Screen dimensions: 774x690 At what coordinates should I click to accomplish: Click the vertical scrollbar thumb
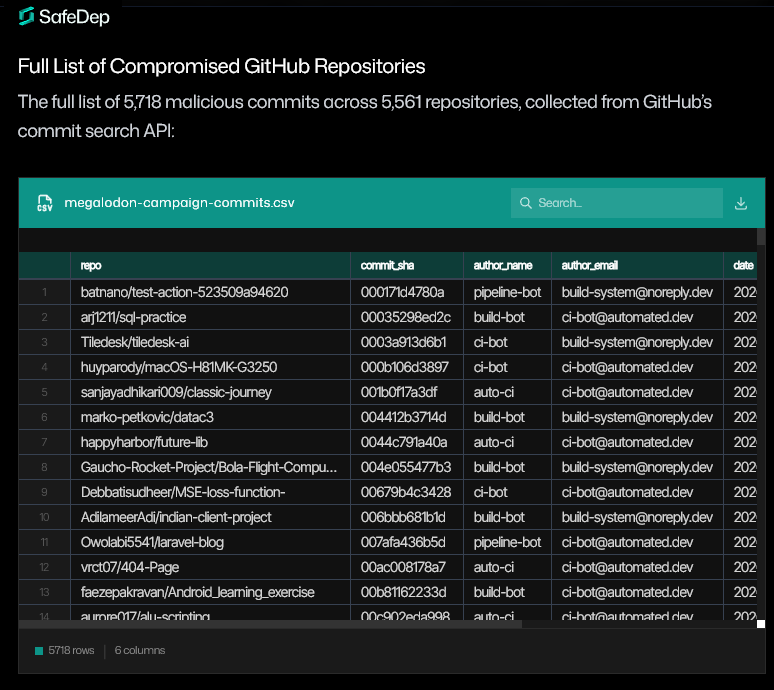coord(761,236)
